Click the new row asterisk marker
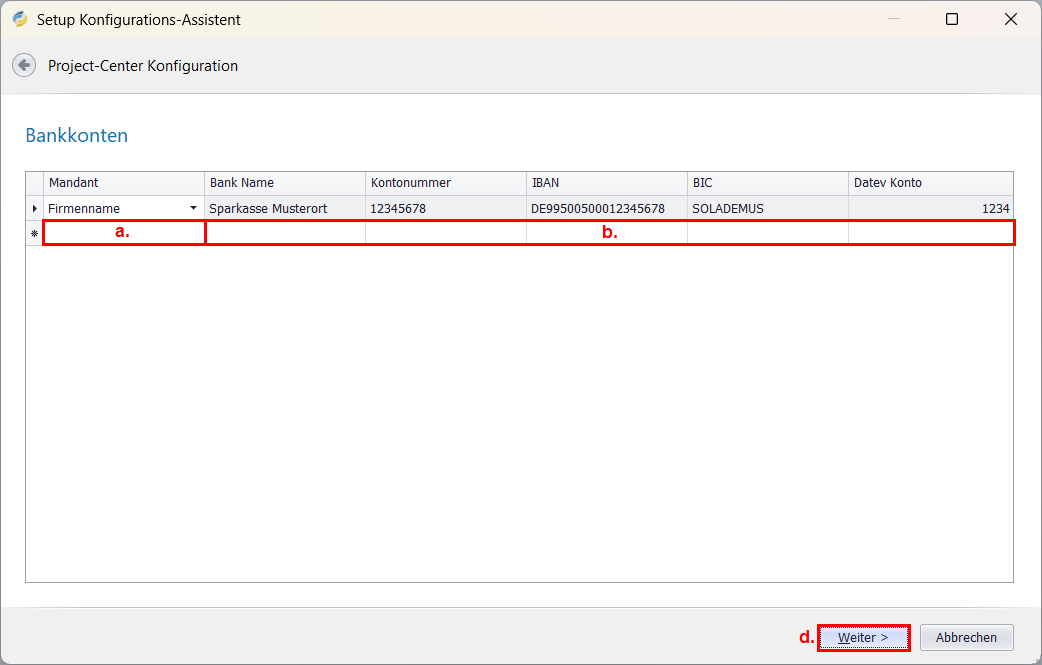 [x=35, y=233]
